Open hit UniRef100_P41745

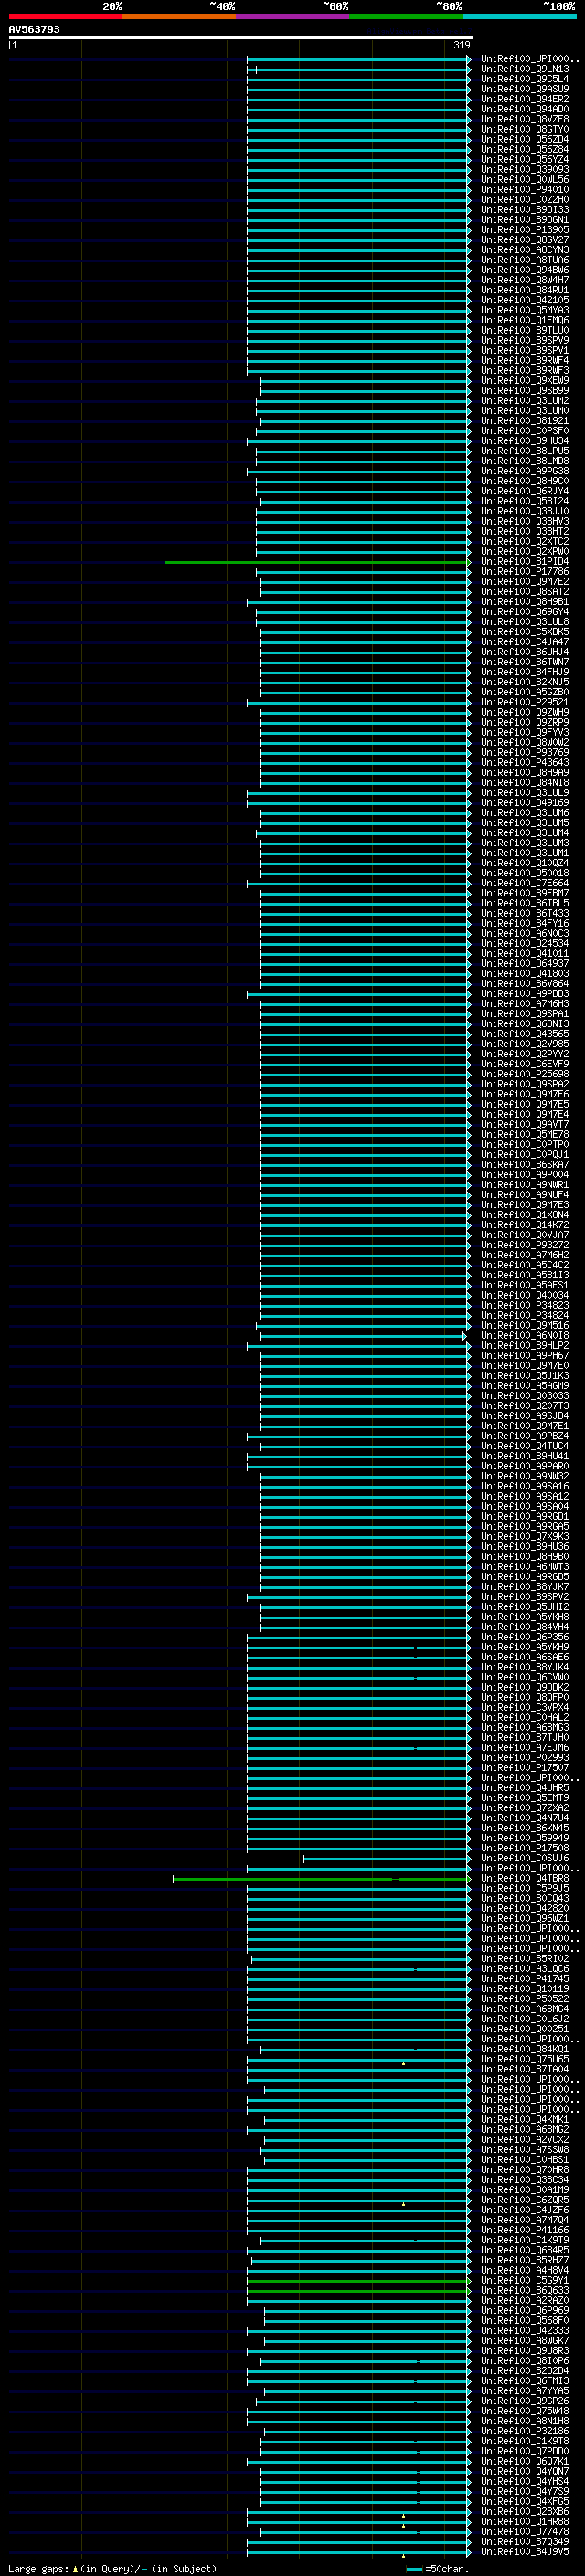524,1978
